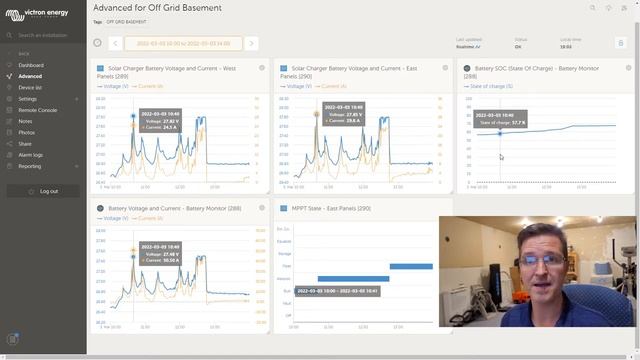Viewport: 640px width, 360px height.
Task: Click the search icon at top right
Action: (593, 8)
